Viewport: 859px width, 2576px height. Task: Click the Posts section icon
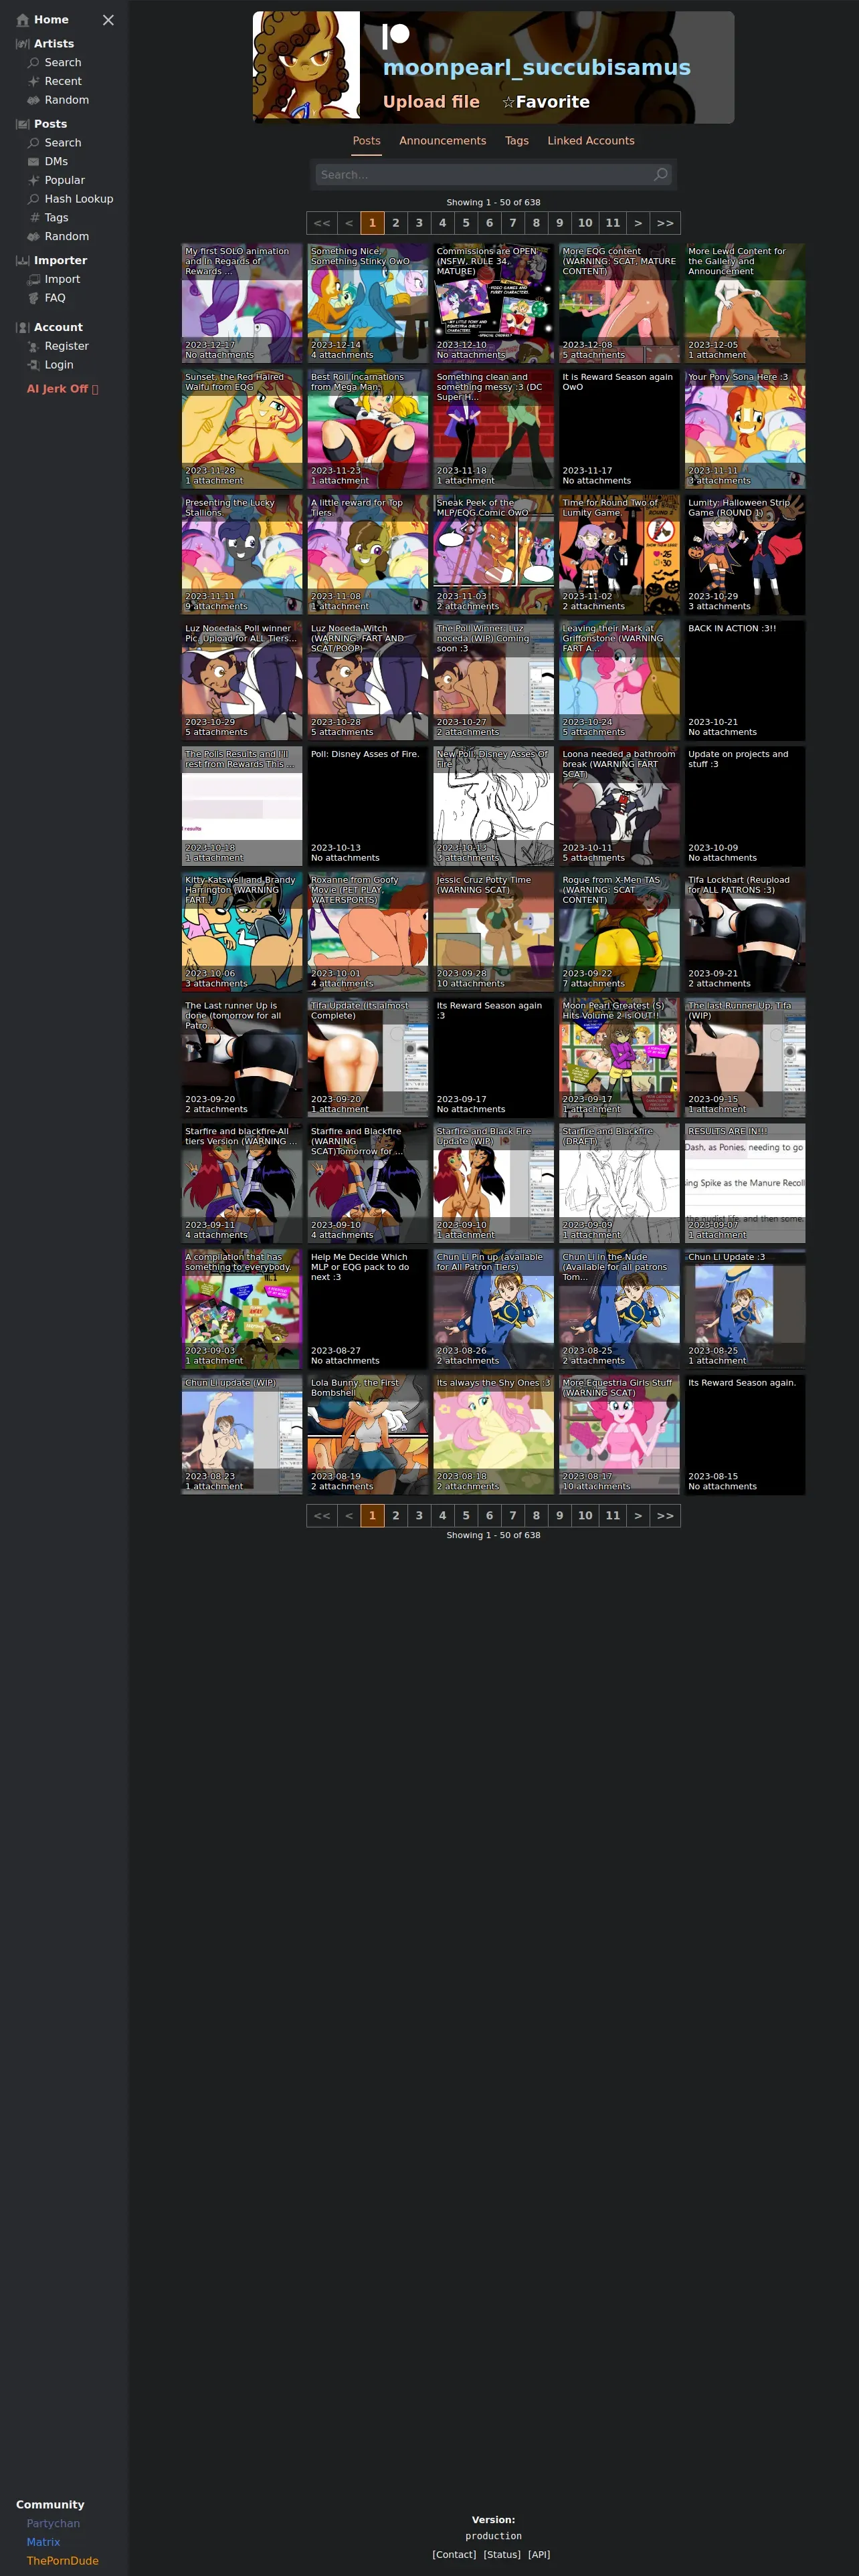23,124
